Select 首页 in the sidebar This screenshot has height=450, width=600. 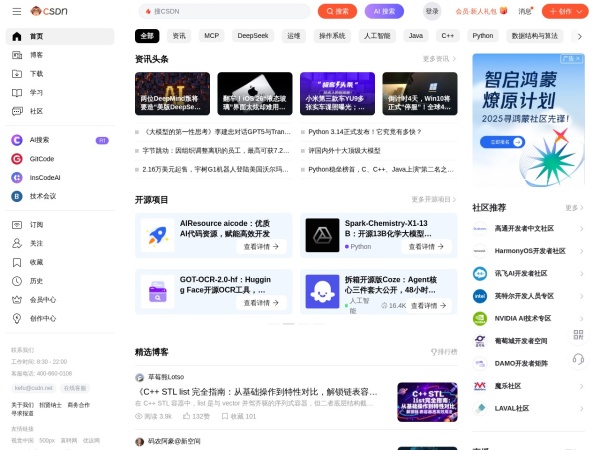pyautogui.click(x=60, y=36)
